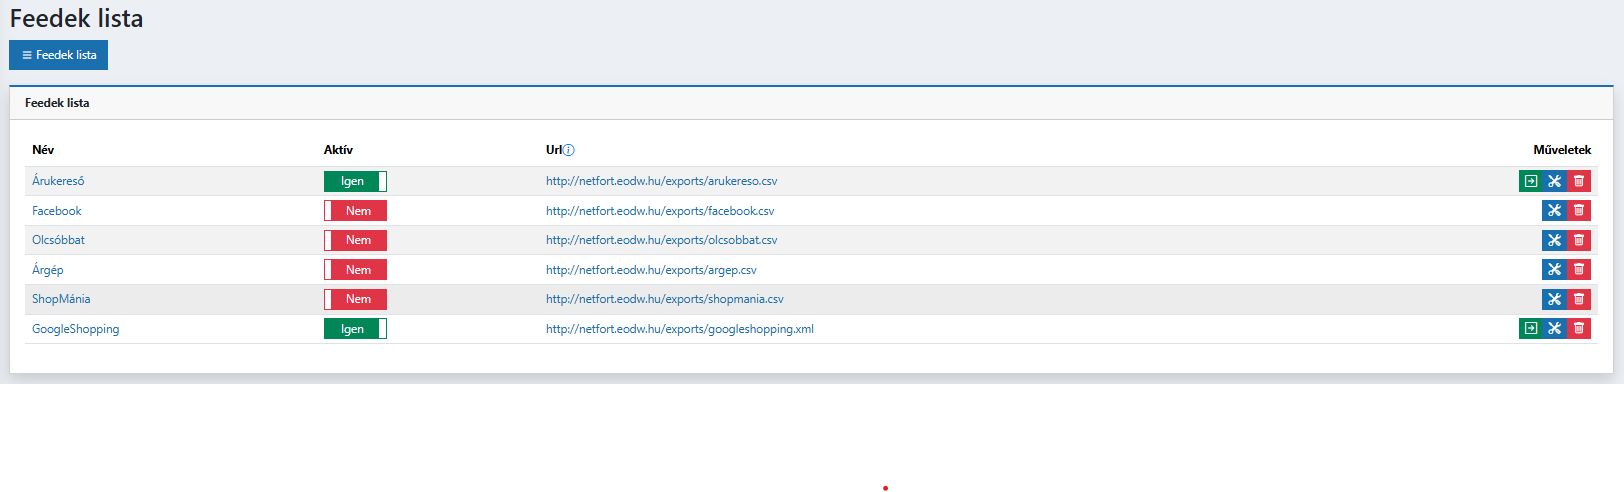Open the tools settings icon for ShopMánia

[x=1554, y=299]
